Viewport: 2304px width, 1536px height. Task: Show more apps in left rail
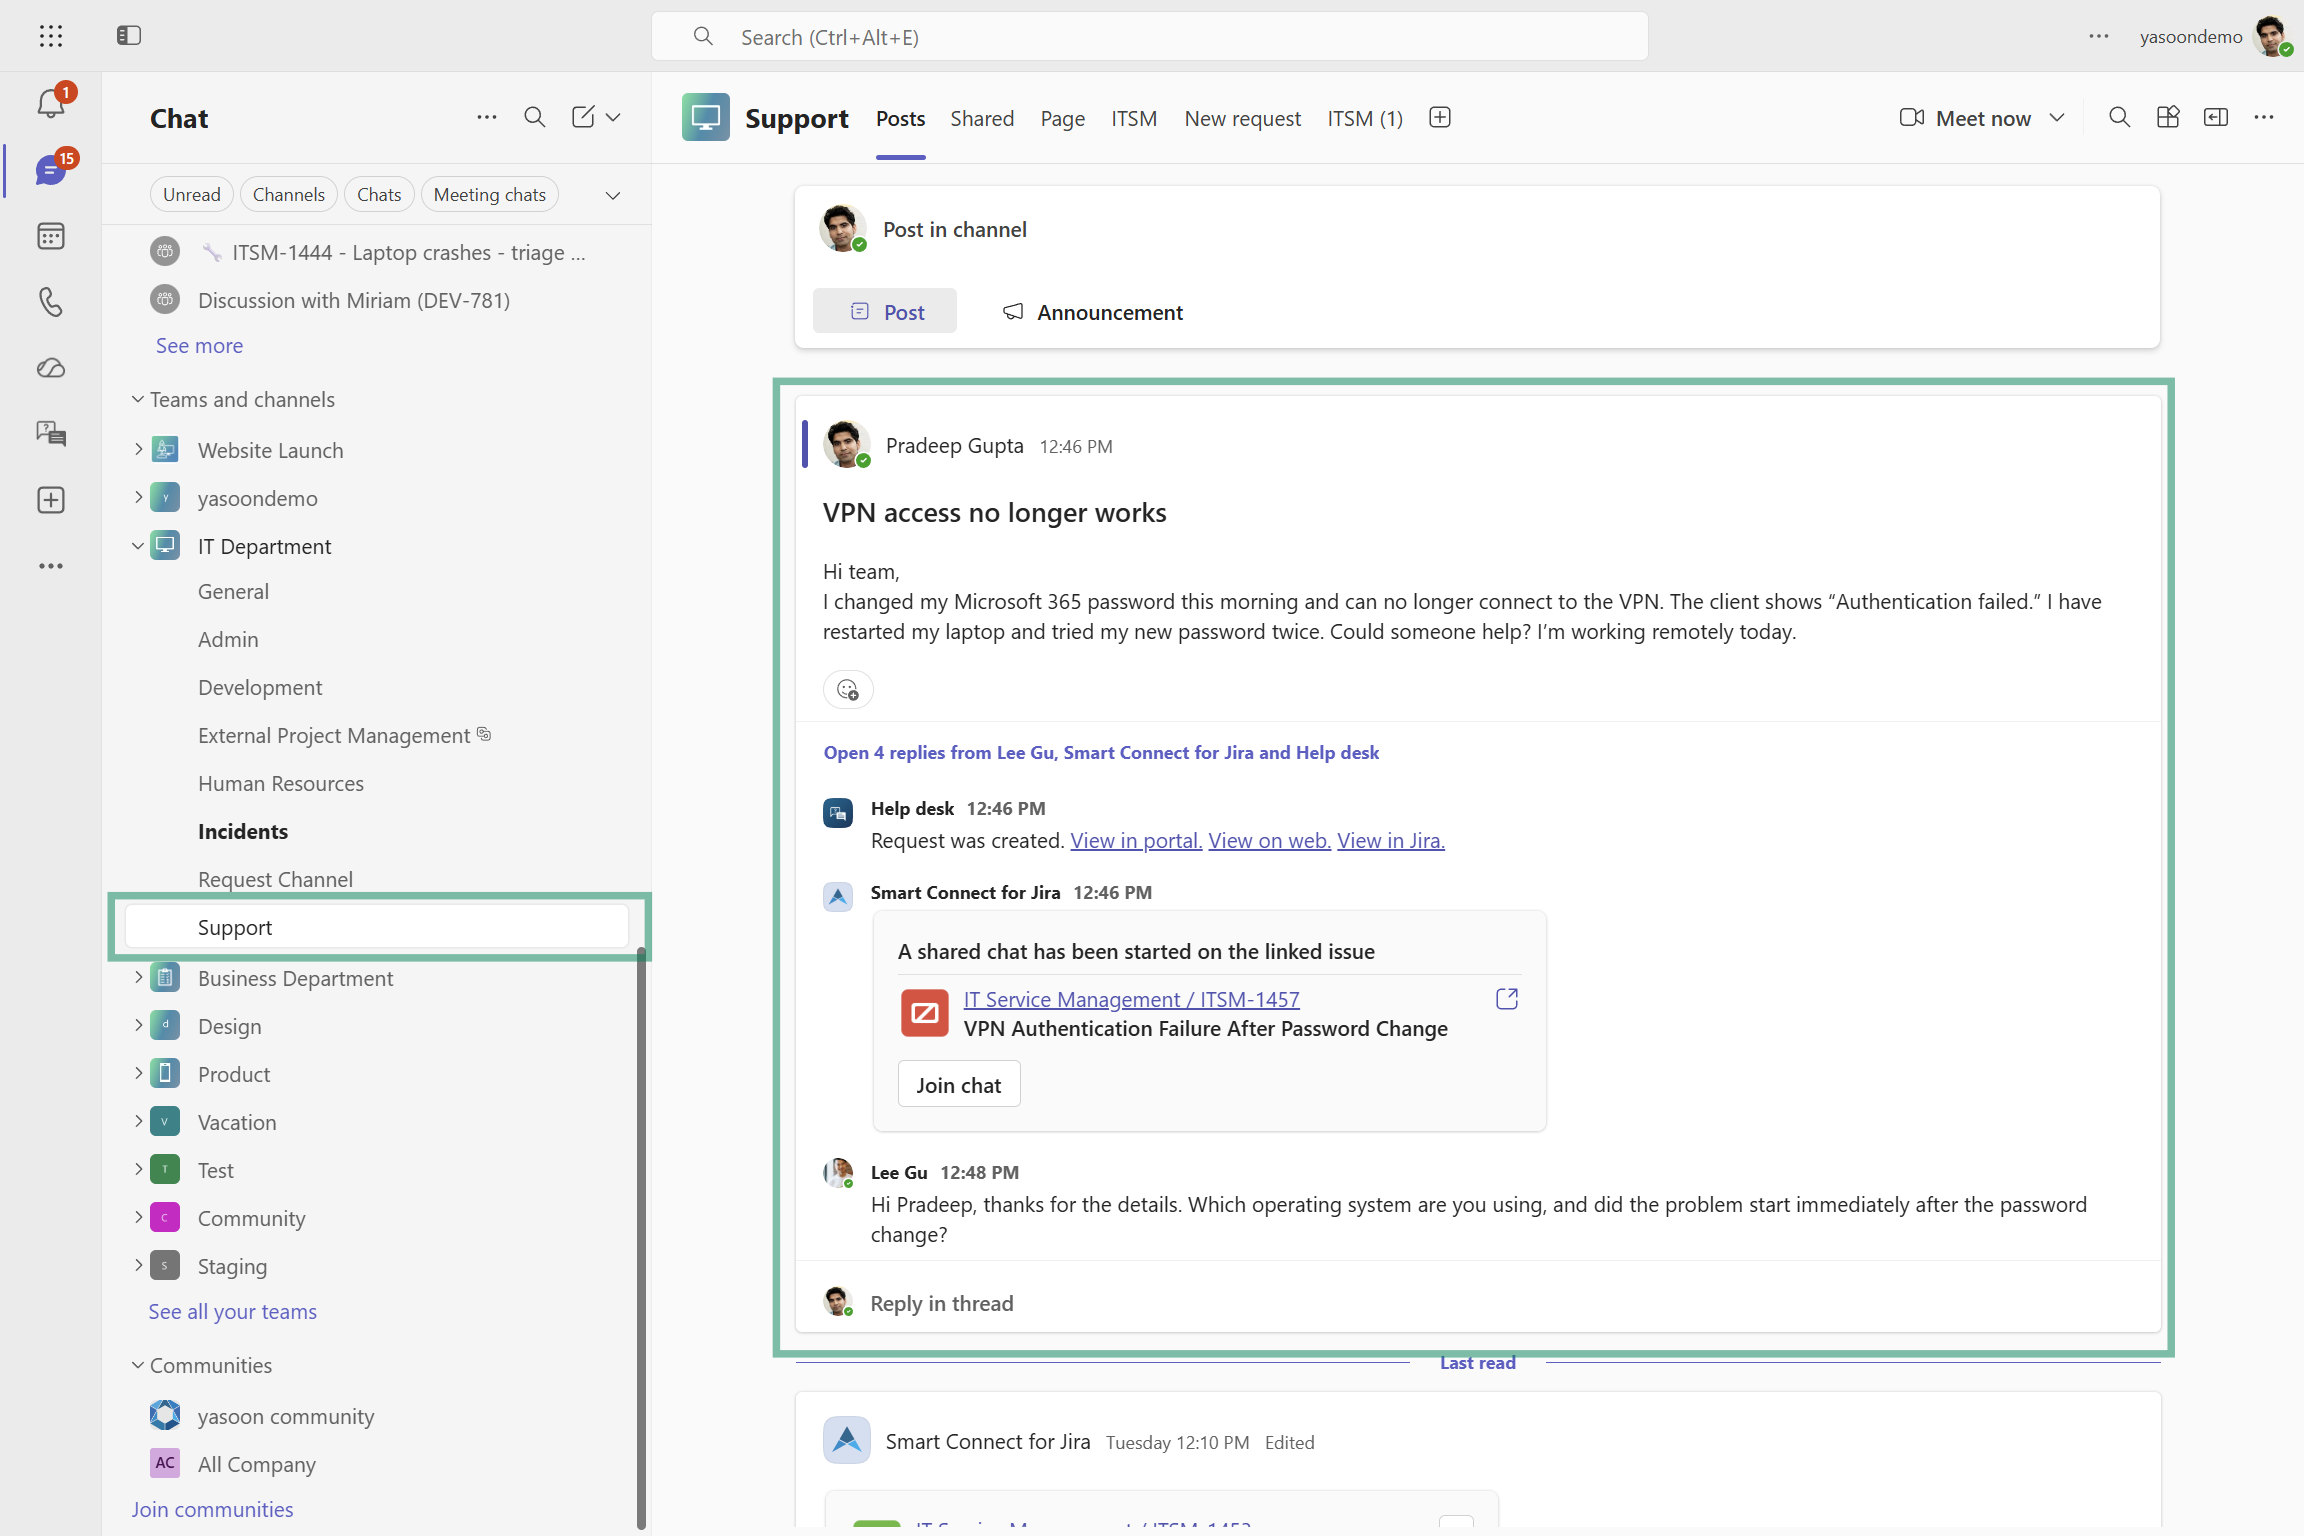point(51,566)
